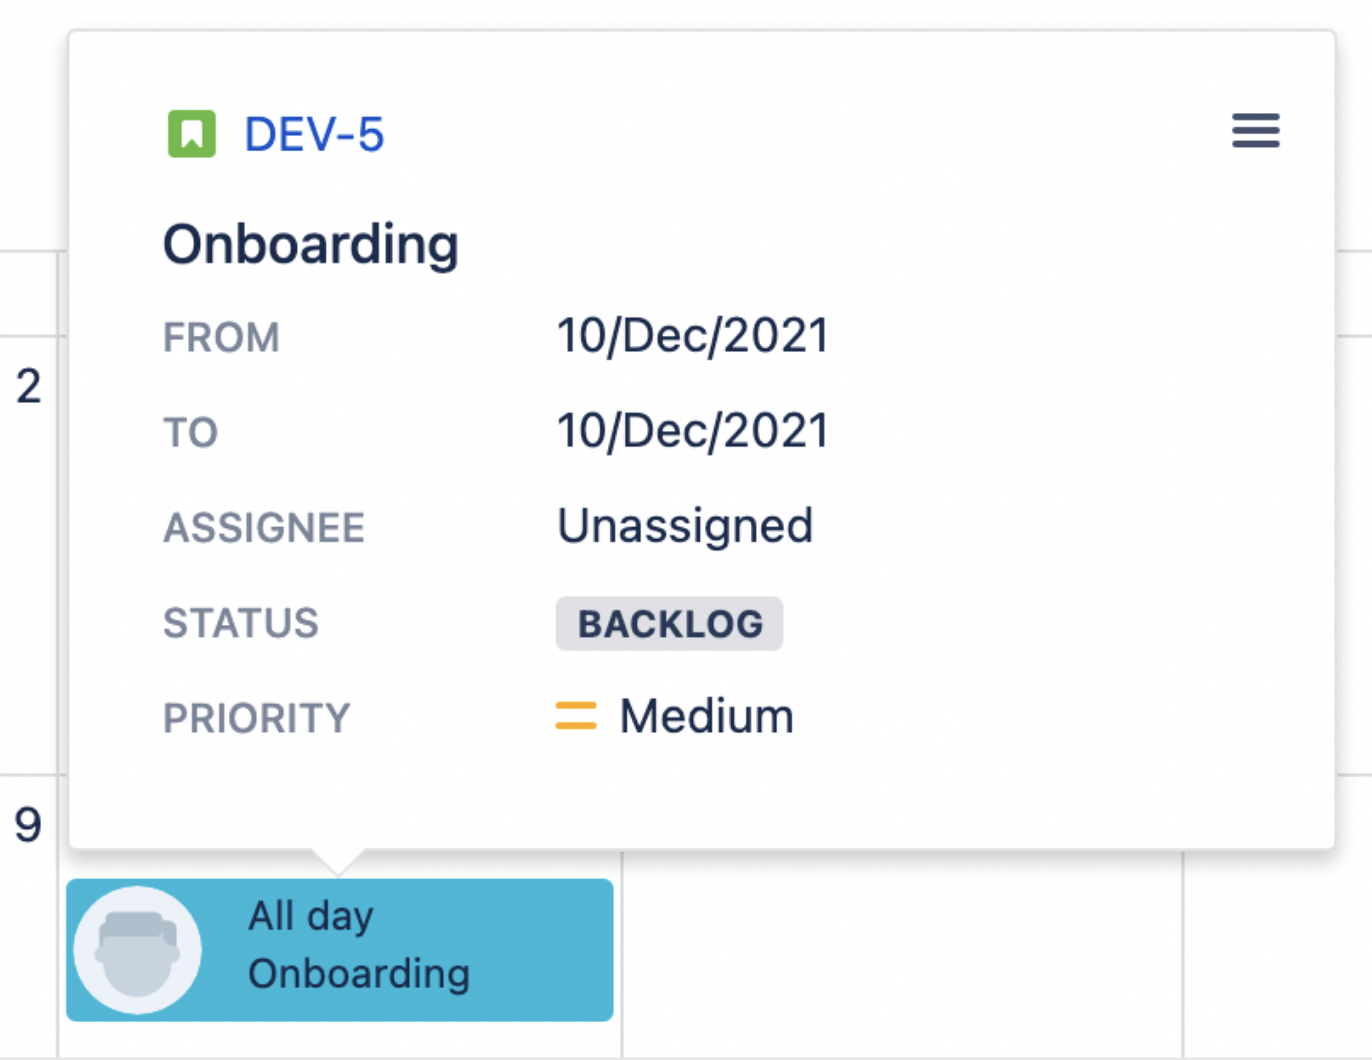The height and width of the screenshot is (1060, 1372).
Task: Click the FROM date value 10/Dec/2021
Action: coord(692,336)
